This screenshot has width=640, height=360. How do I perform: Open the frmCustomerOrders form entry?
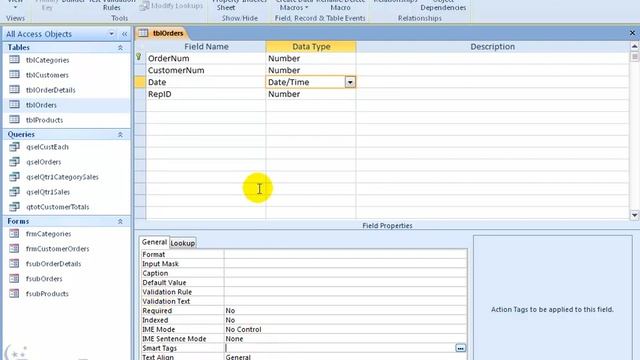click(58, 249)
